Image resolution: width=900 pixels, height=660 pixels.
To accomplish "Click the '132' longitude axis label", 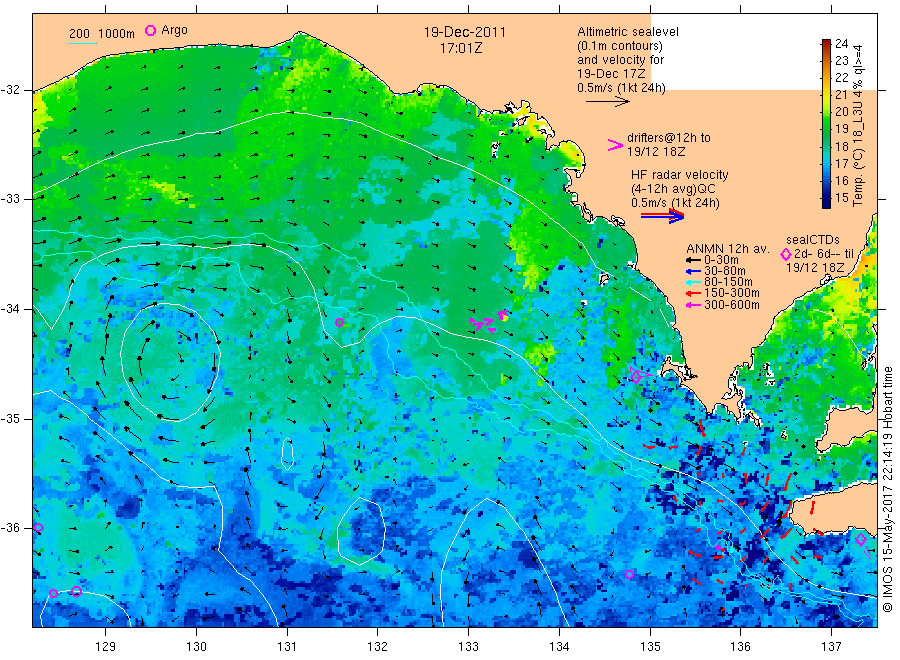I will pos(378,647).
